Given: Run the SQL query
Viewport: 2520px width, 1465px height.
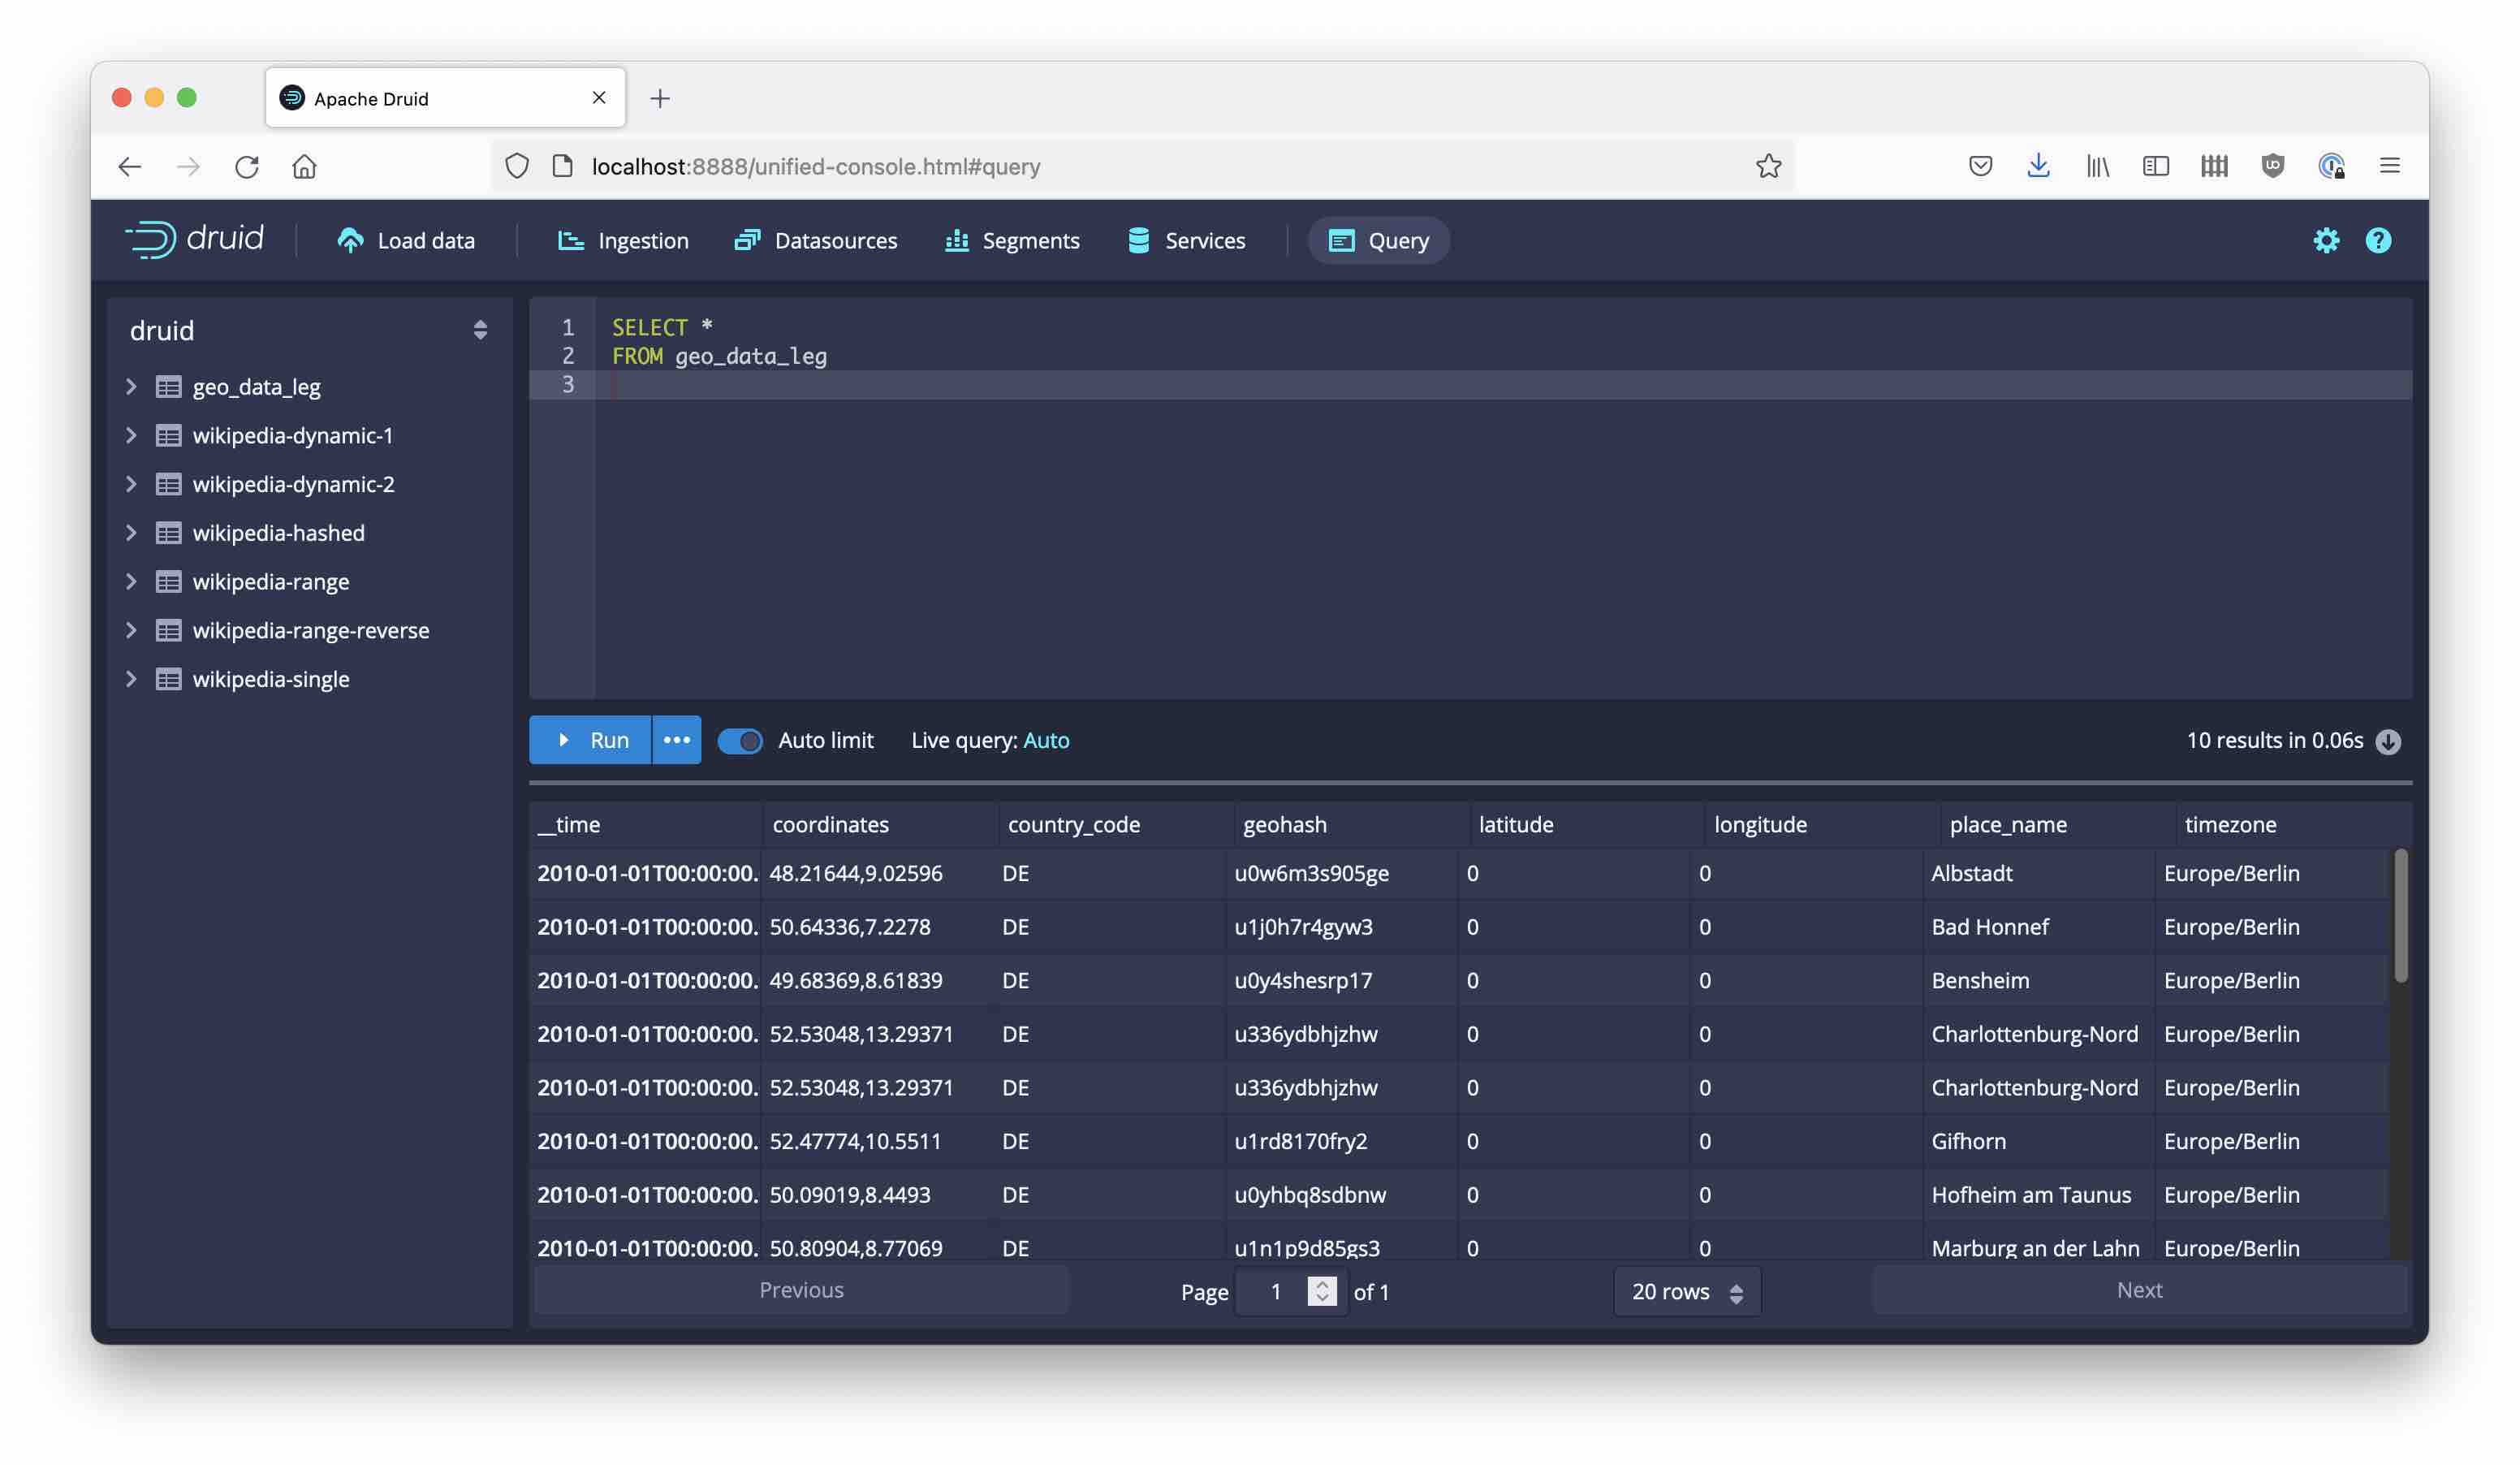Looking at the screenshot, I should click(590, 740).
